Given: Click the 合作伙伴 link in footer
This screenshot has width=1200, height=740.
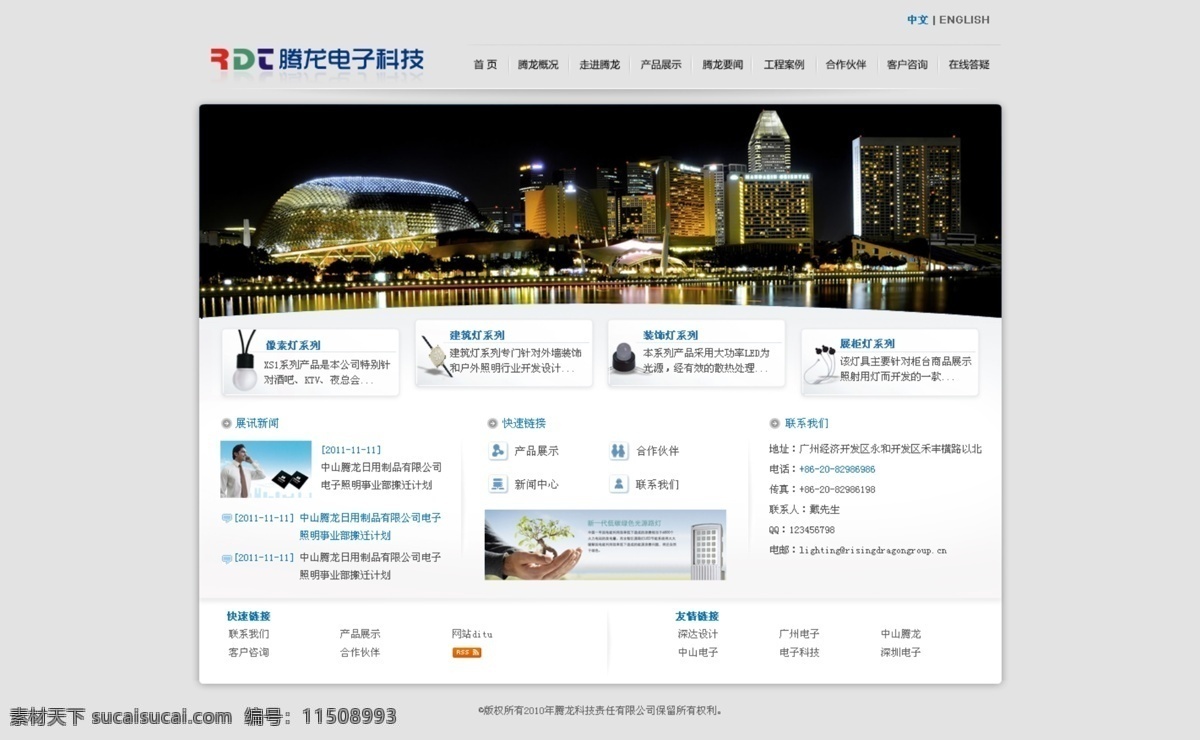Looking at the screenshot, I should coord(360,652).
